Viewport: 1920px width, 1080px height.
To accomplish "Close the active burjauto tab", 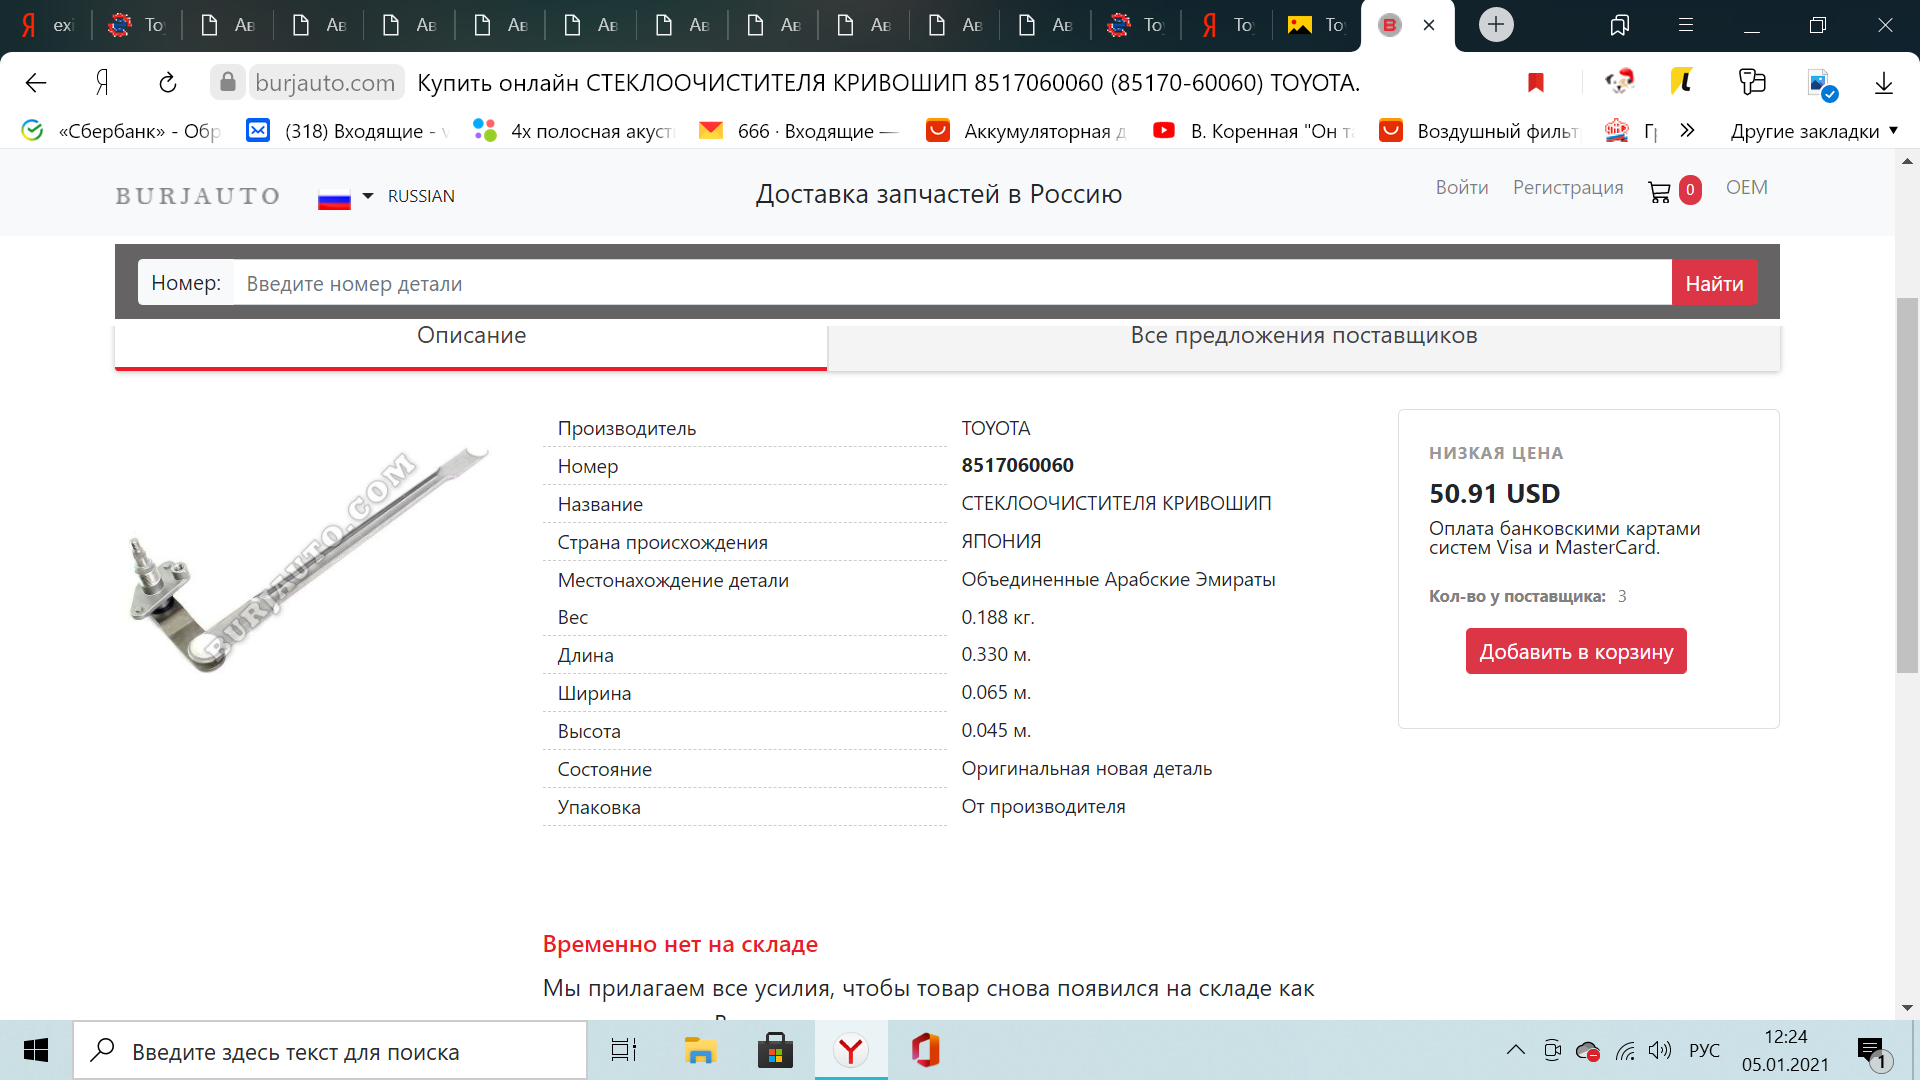I will (x=1429, y=25).
